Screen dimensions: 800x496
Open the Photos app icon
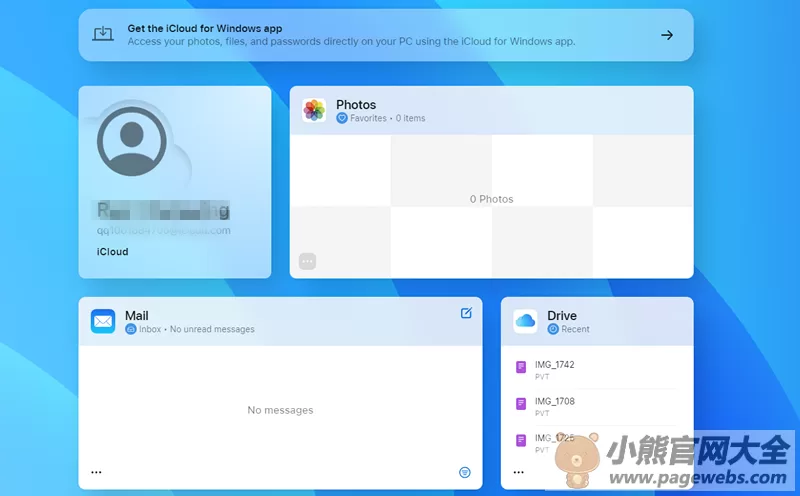[314, 110]
